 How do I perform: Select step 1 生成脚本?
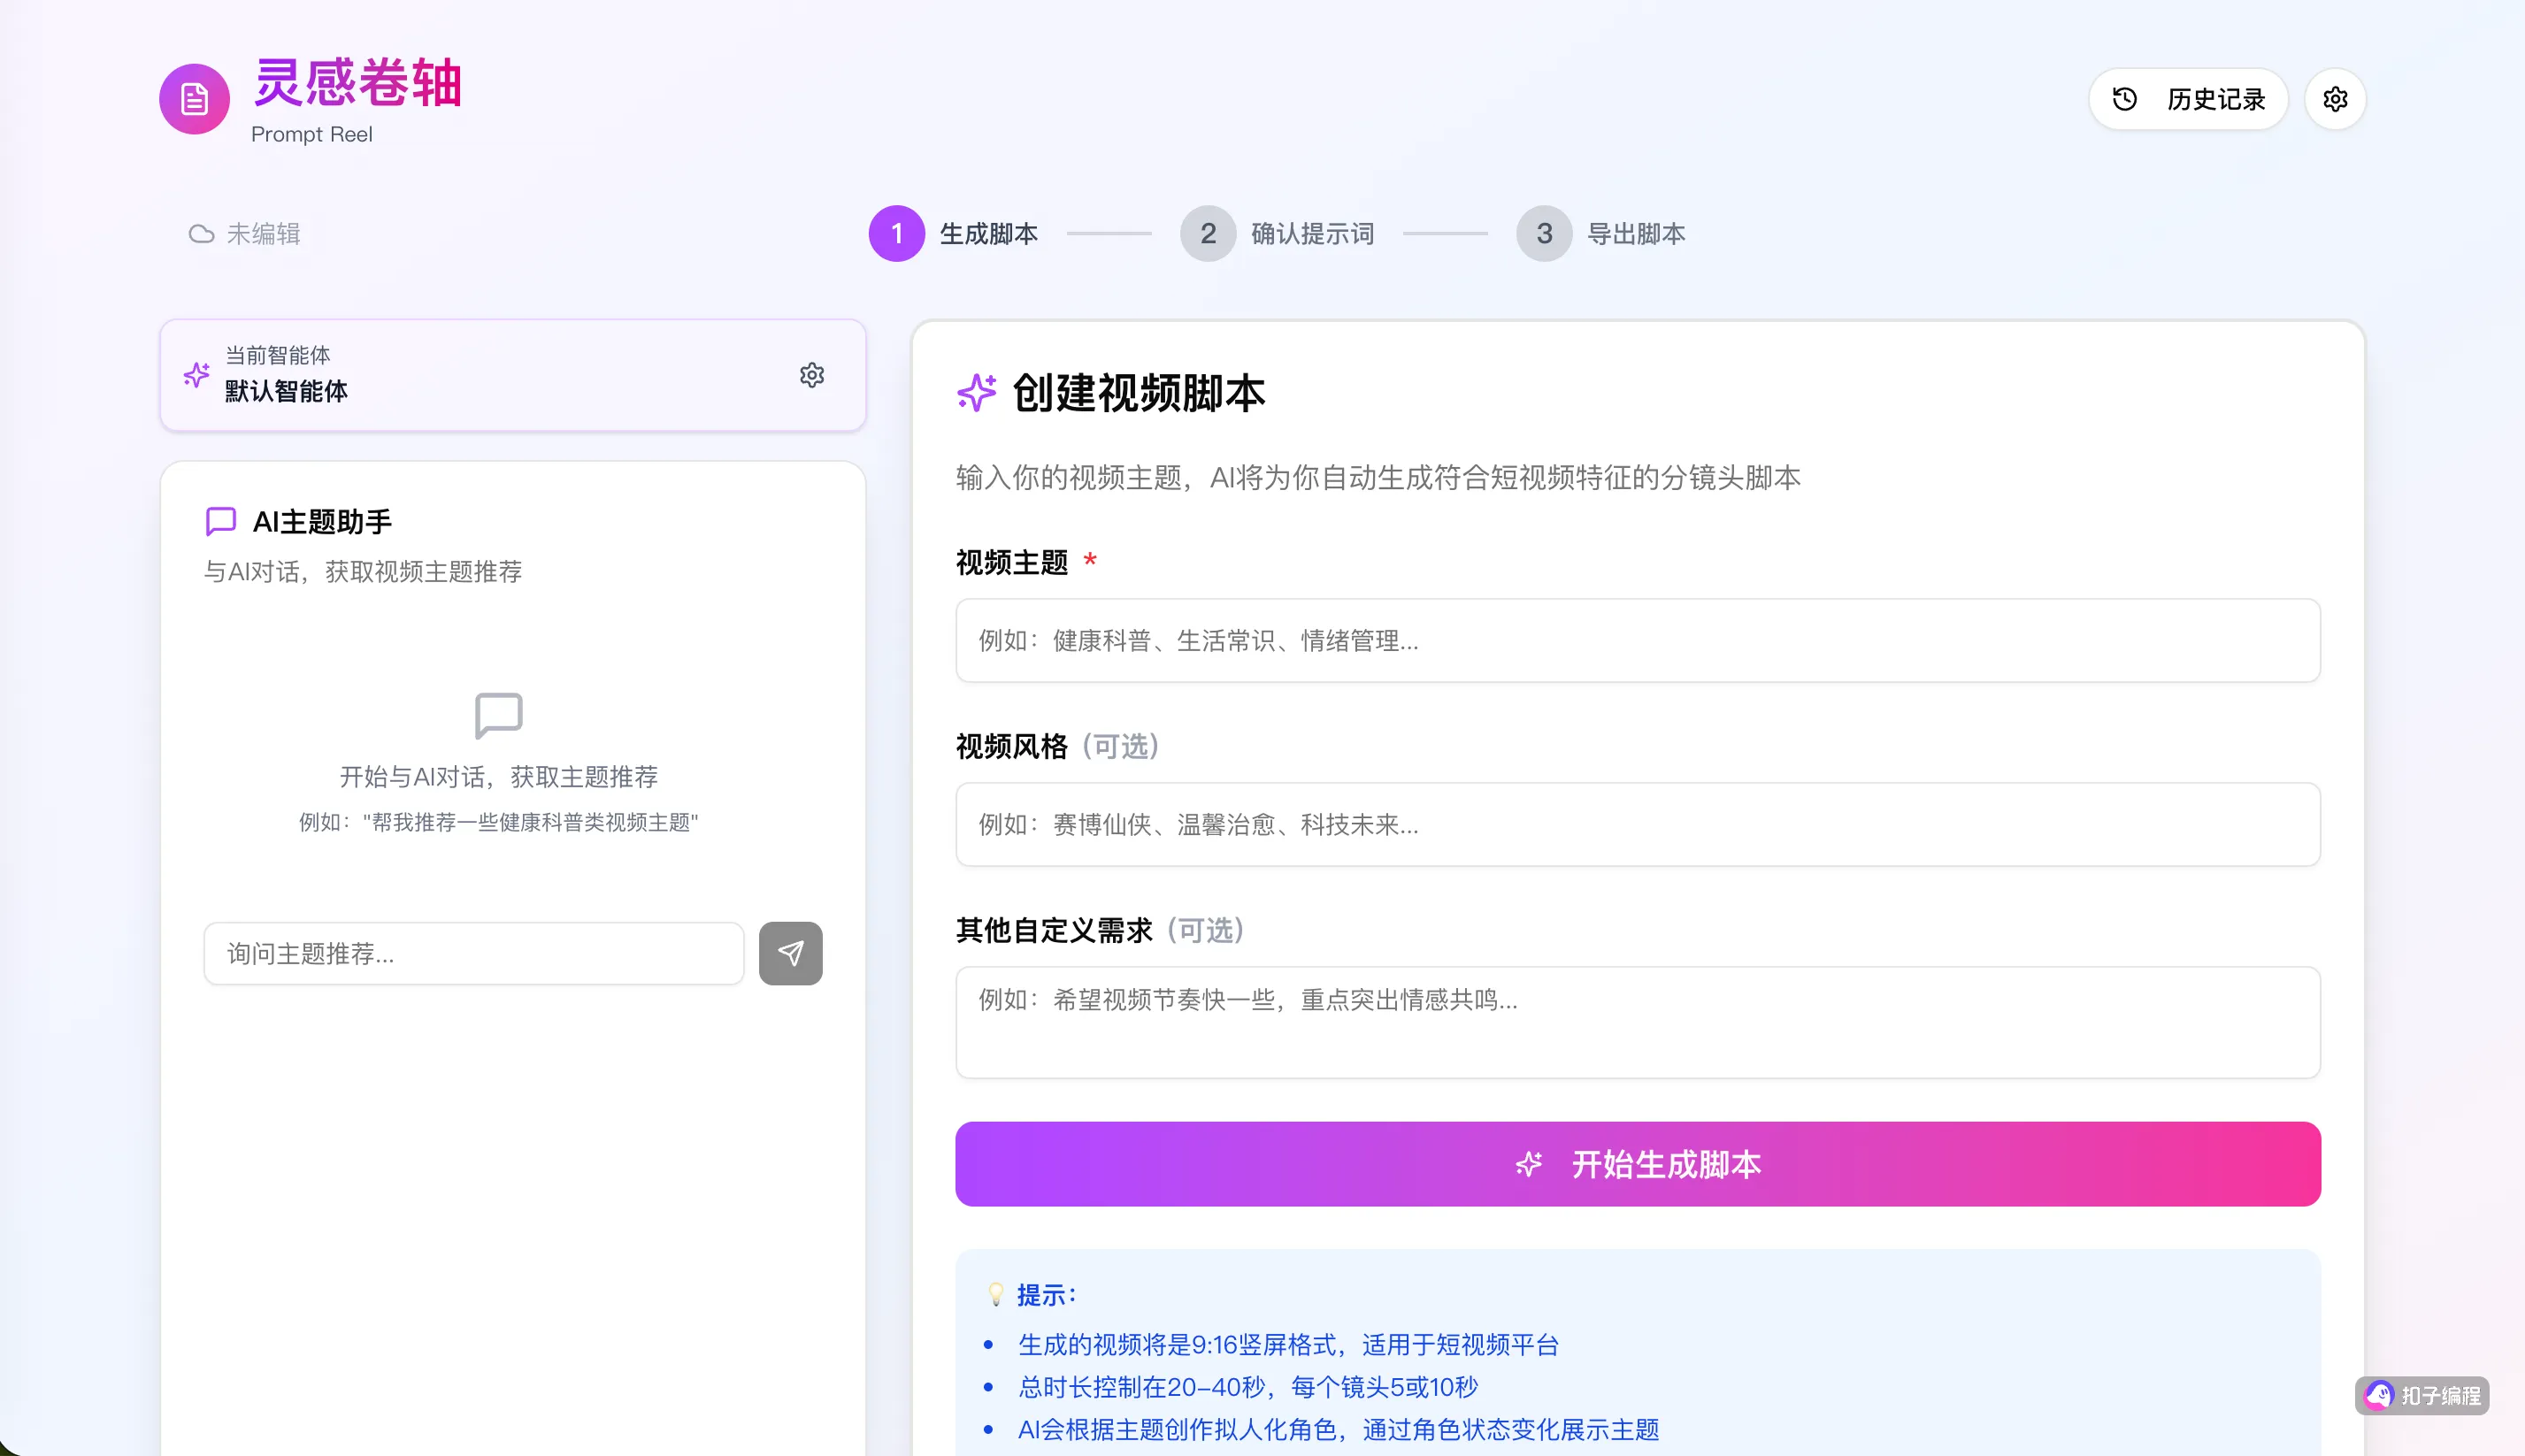(x=896, y=234)
